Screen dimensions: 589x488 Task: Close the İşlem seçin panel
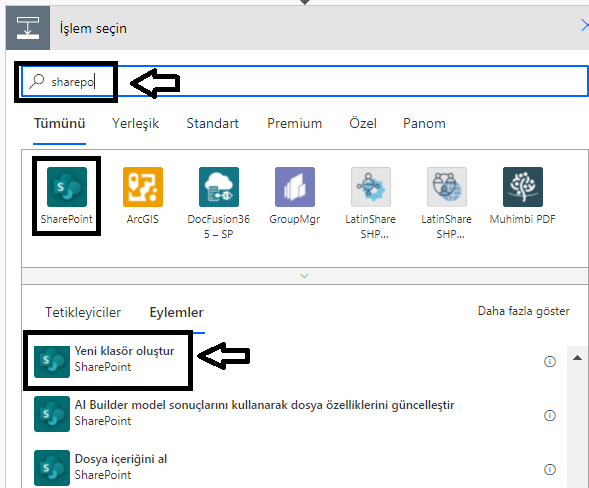pos(584,26)
